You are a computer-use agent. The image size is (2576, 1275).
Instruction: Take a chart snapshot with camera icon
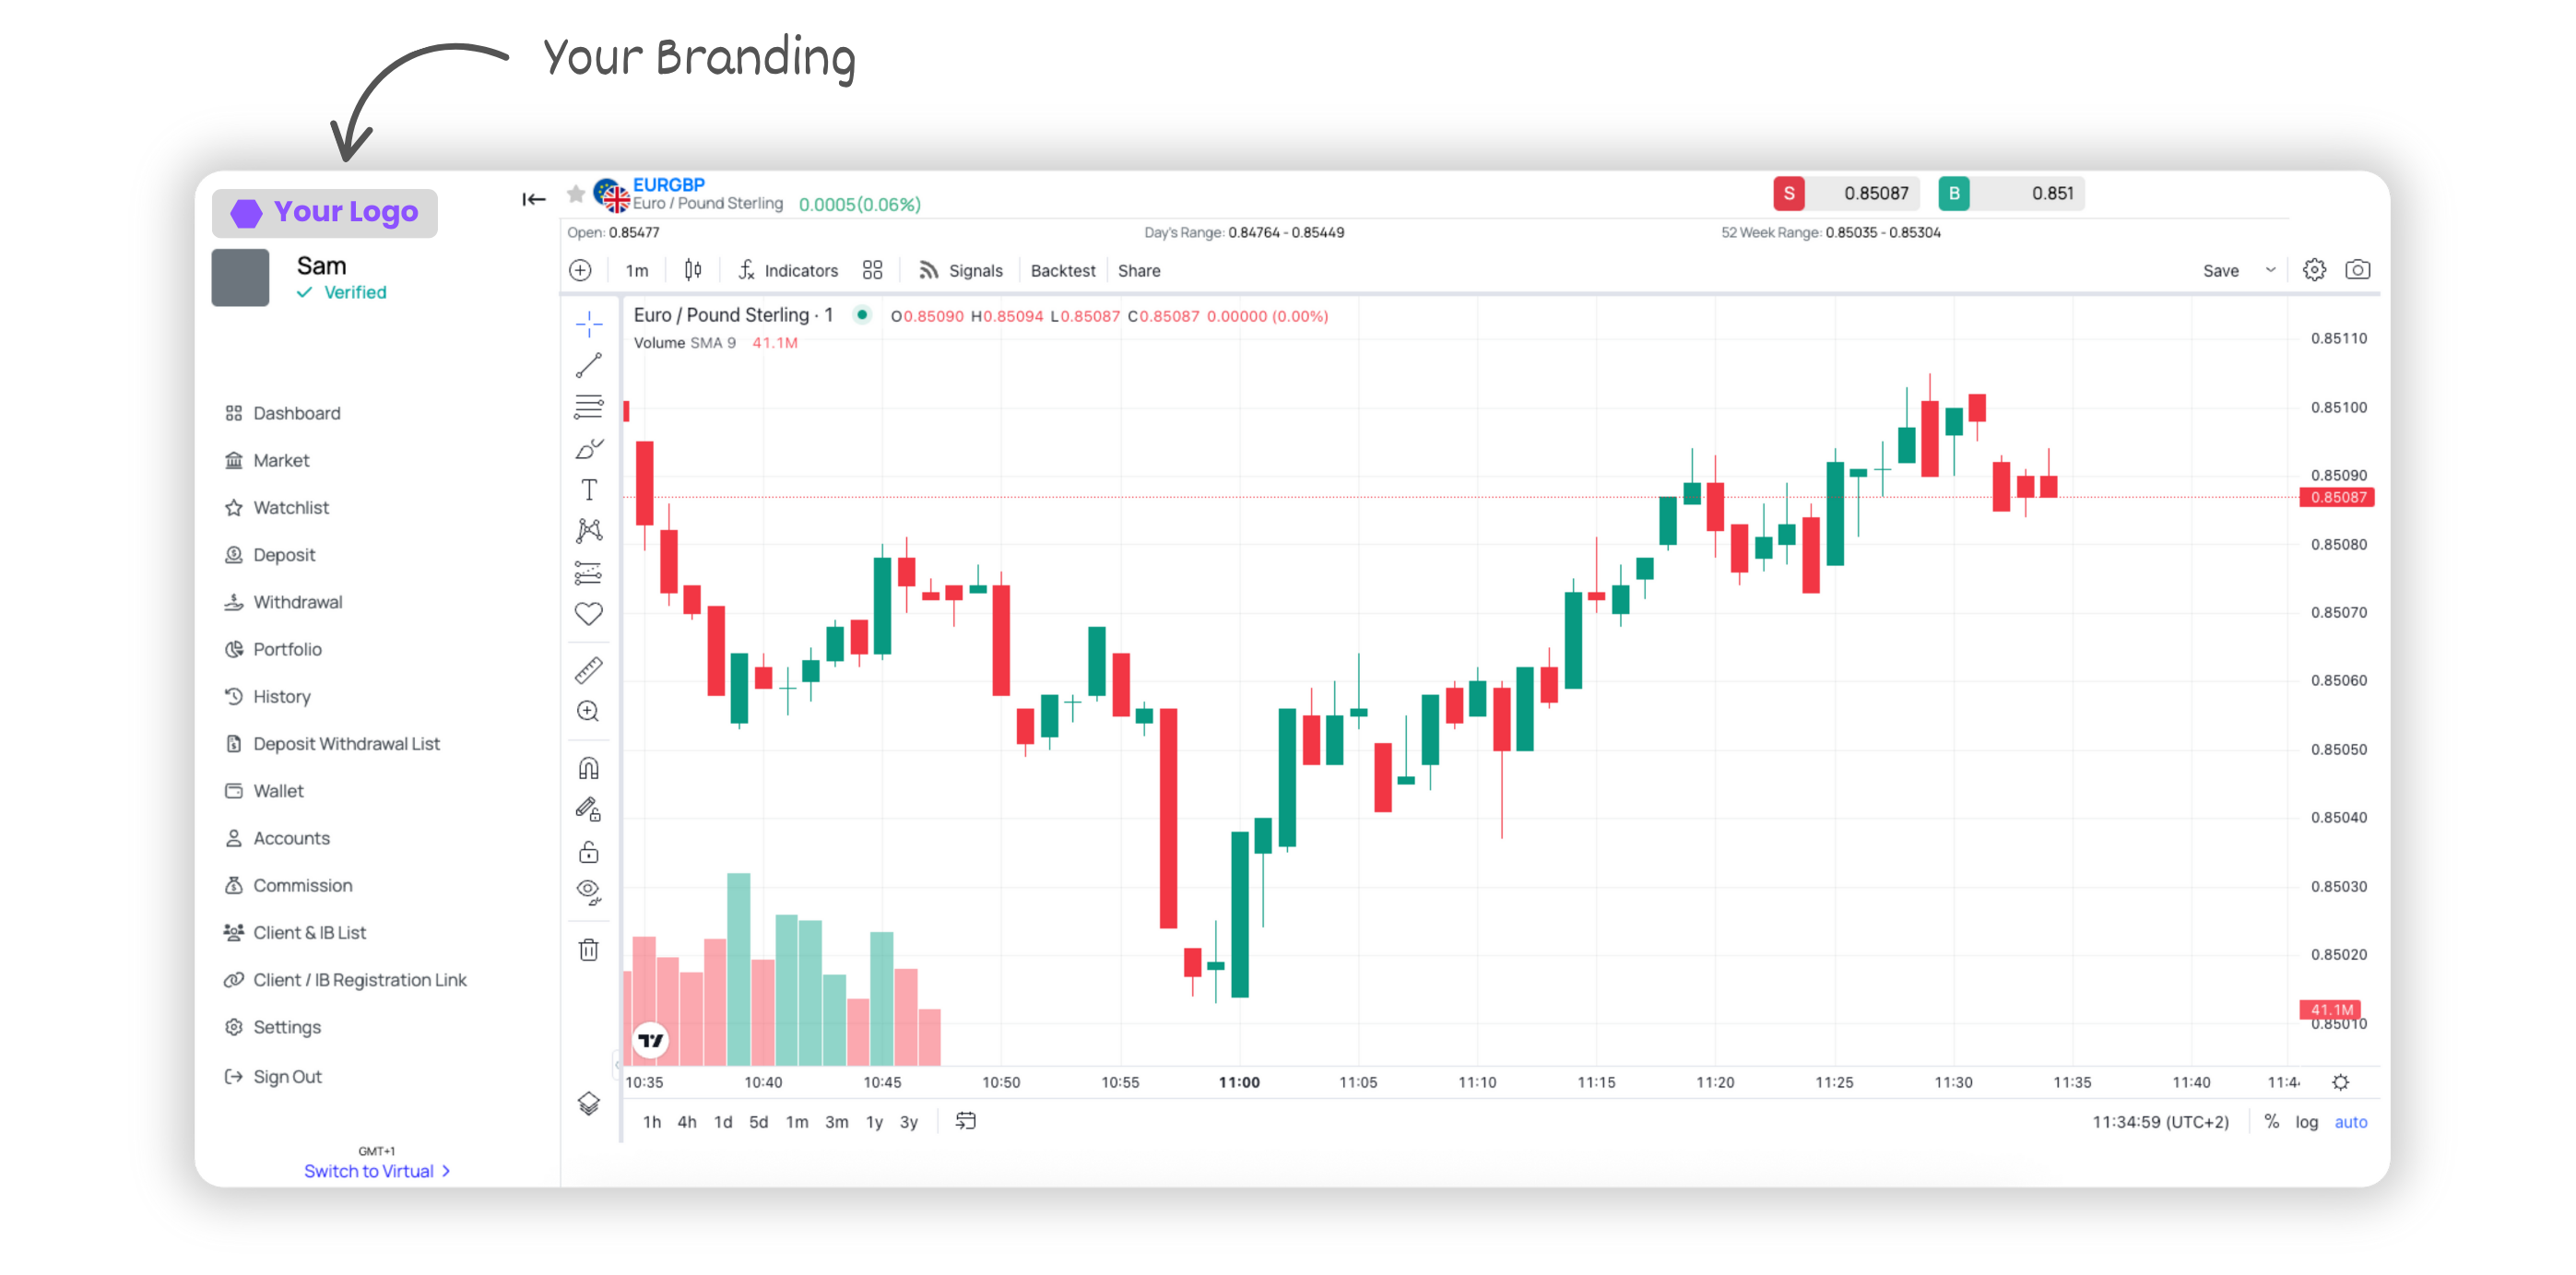click(x=2357, y=270)
